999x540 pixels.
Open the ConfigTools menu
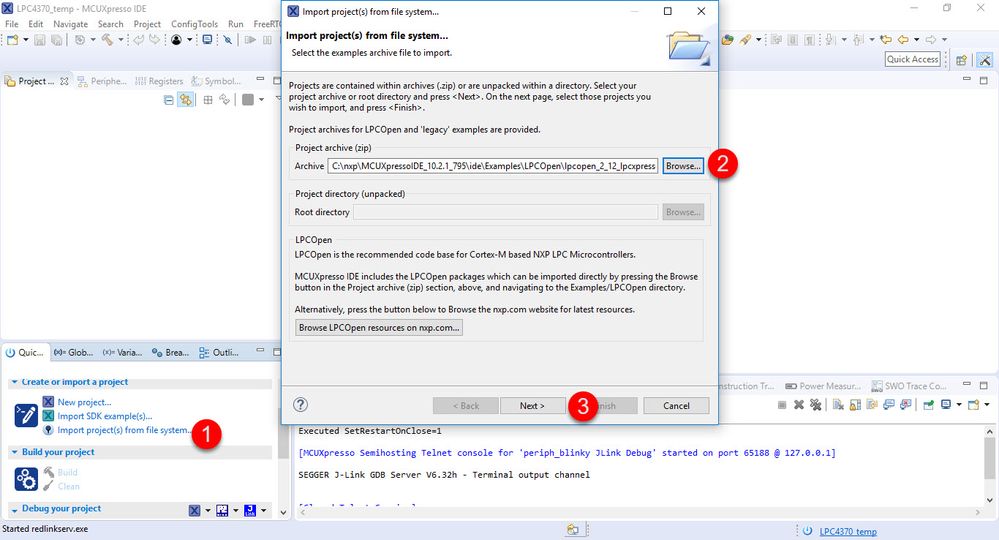tap(194, 24)
